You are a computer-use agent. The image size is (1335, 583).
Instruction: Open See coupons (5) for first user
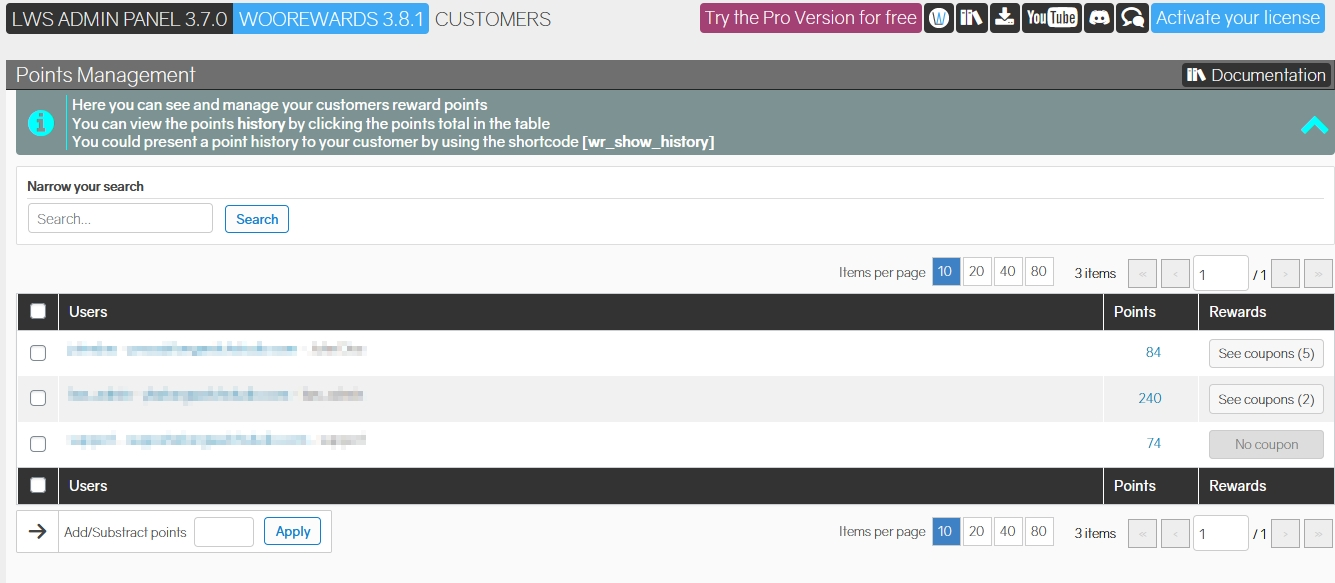tap(1266, 353)
